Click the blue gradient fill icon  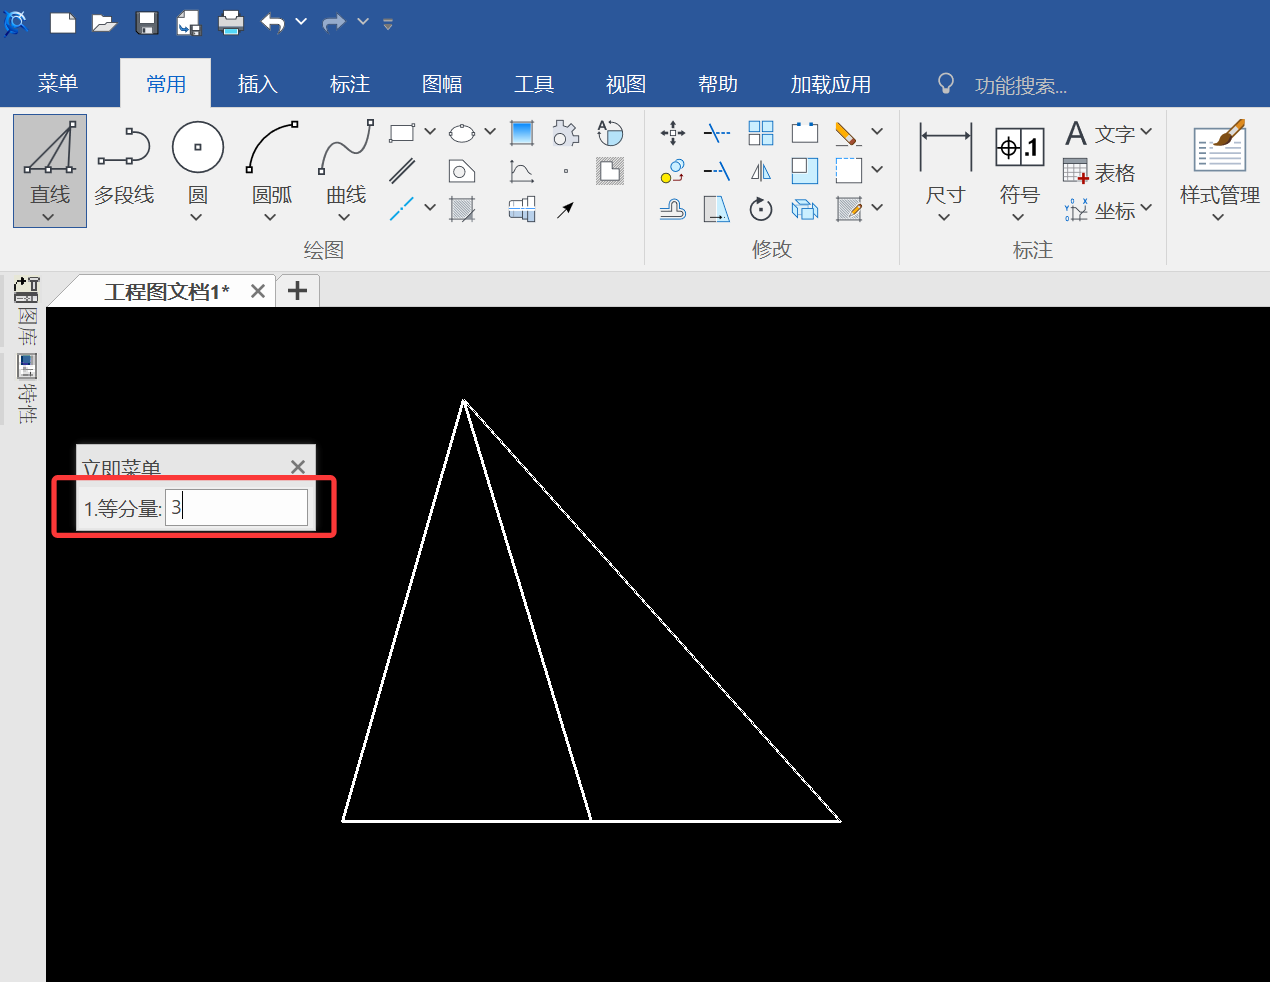(x=522, y=132)
